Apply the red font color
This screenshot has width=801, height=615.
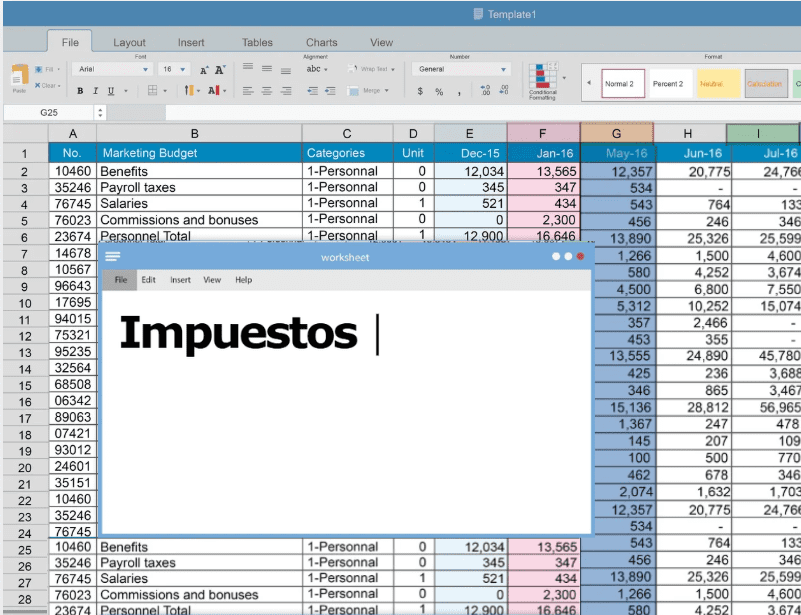tap(214, 91)
